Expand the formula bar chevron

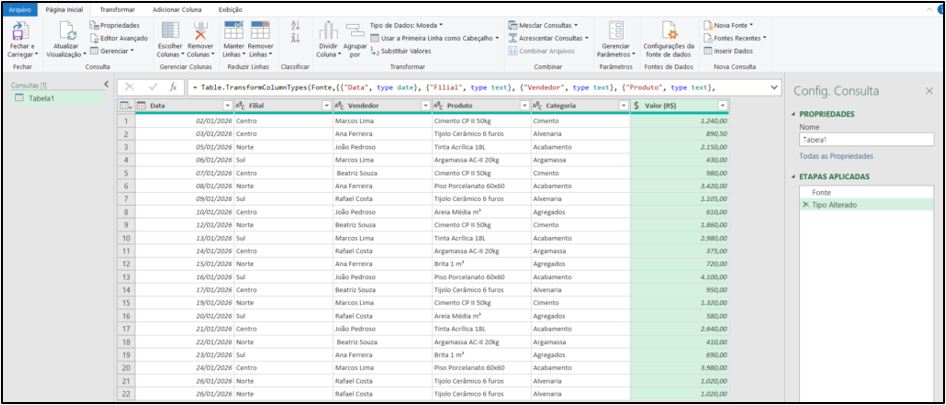(774, 88)
